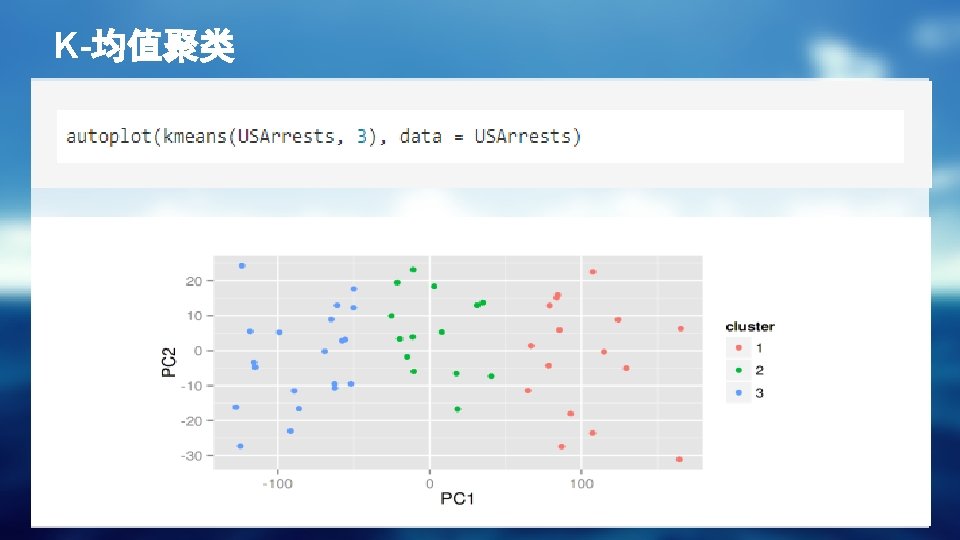This screenshot has width=960, height=540.
Task: Click the 0 tick on x-axis
Action: click(x=429, y=484)
